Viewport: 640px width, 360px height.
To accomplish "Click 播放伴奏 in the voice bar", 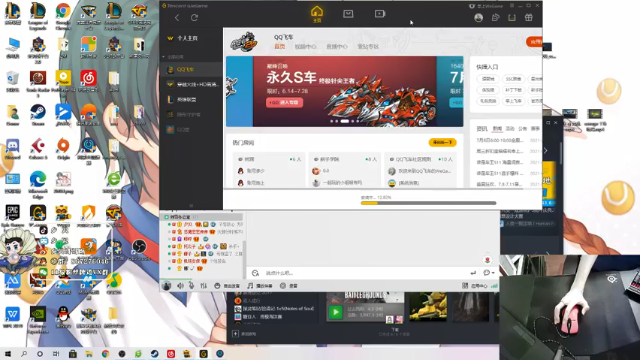I will pyautogui.click(x=260, y=286).
